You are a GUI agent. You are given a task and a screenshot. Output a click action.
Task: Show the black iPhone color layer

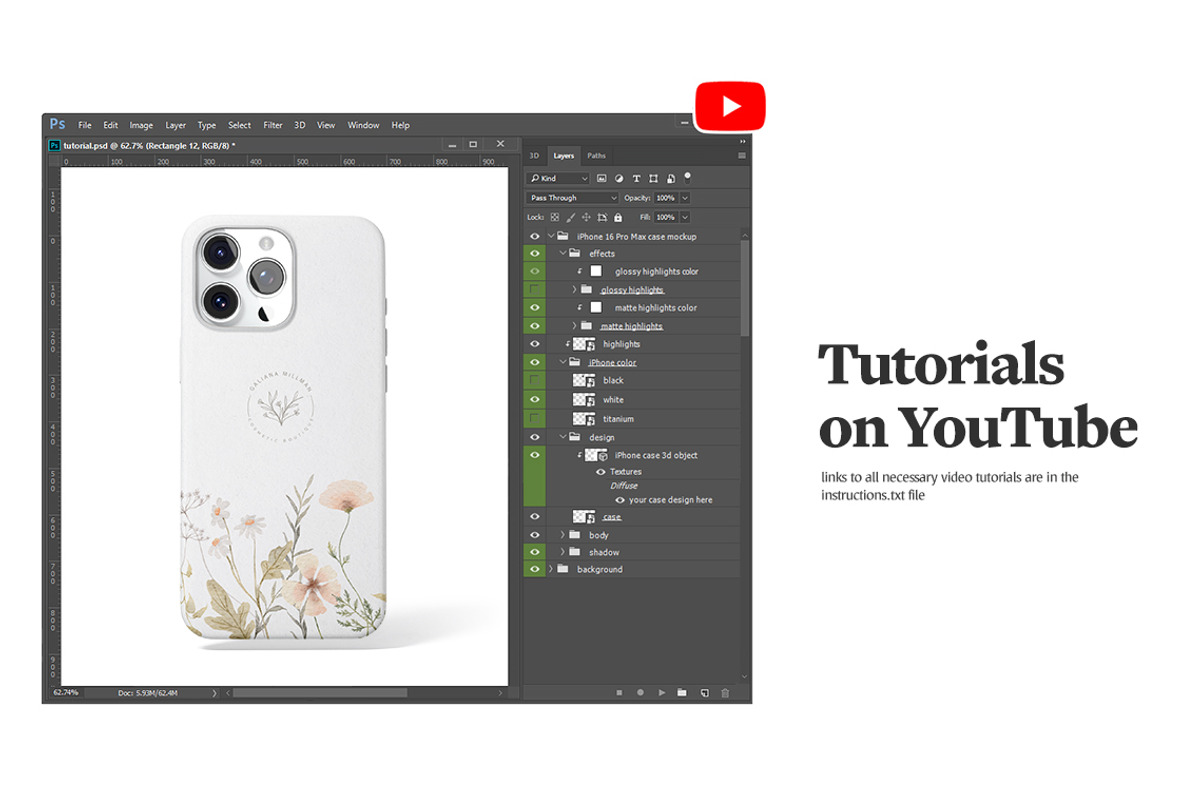click(535, 381)
